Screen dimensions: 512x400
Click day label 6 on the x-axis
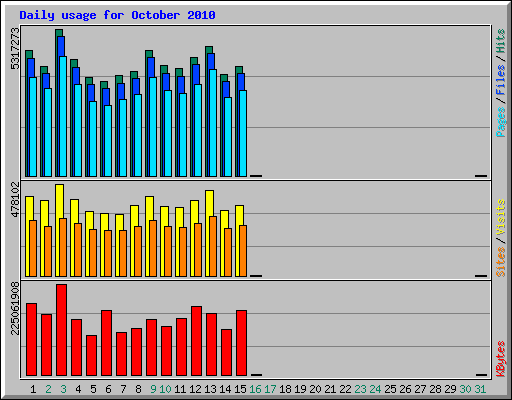click(108, 389)
